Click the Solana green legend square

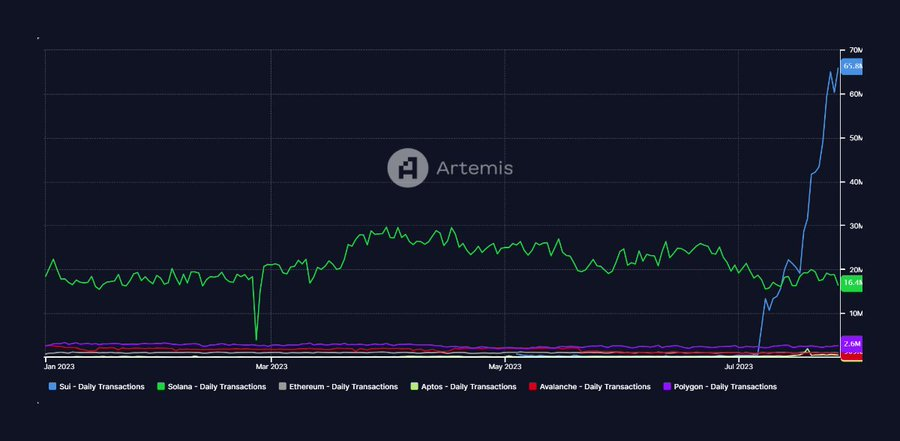160,386
